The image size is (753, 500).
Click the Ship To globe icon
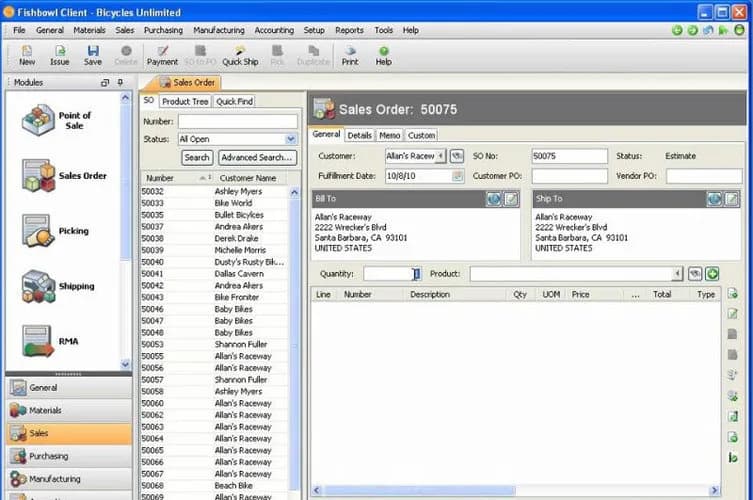click(x=714, y=198)
